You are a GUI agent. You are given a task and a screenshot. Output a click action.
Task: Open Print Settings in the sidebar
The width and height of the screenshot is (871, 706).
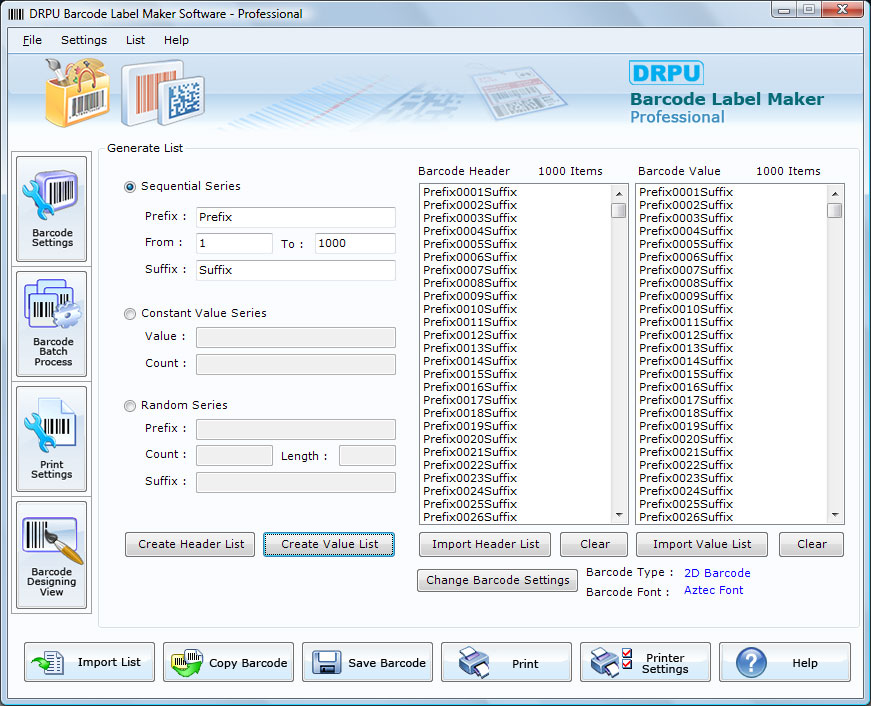[x=52, y=439]
